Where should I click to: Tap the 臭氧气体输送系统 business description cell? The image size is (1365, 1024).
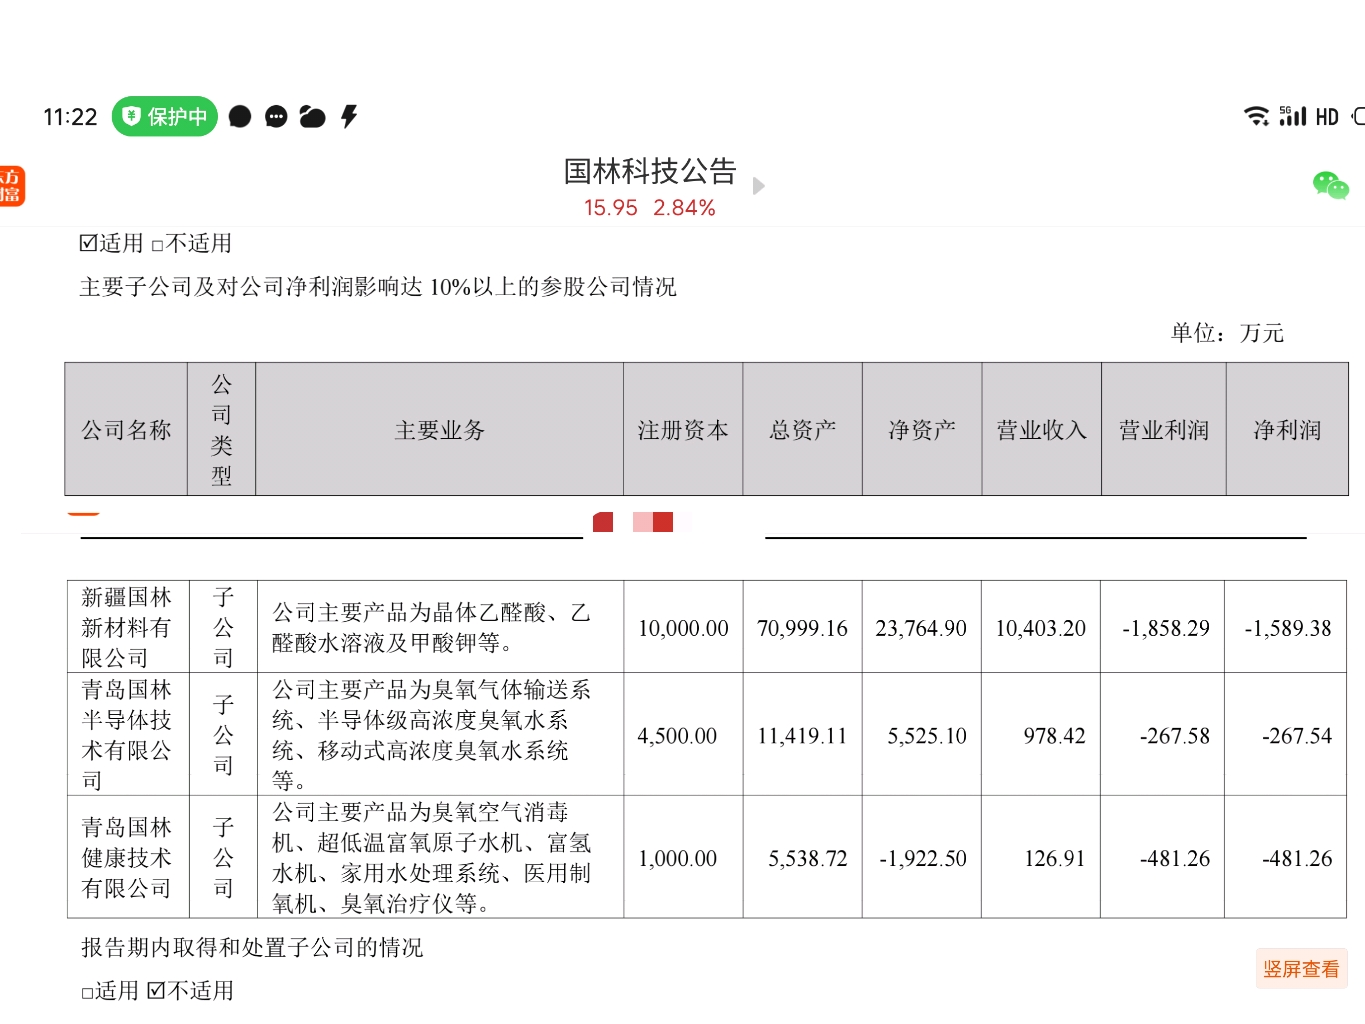(441, 735)
